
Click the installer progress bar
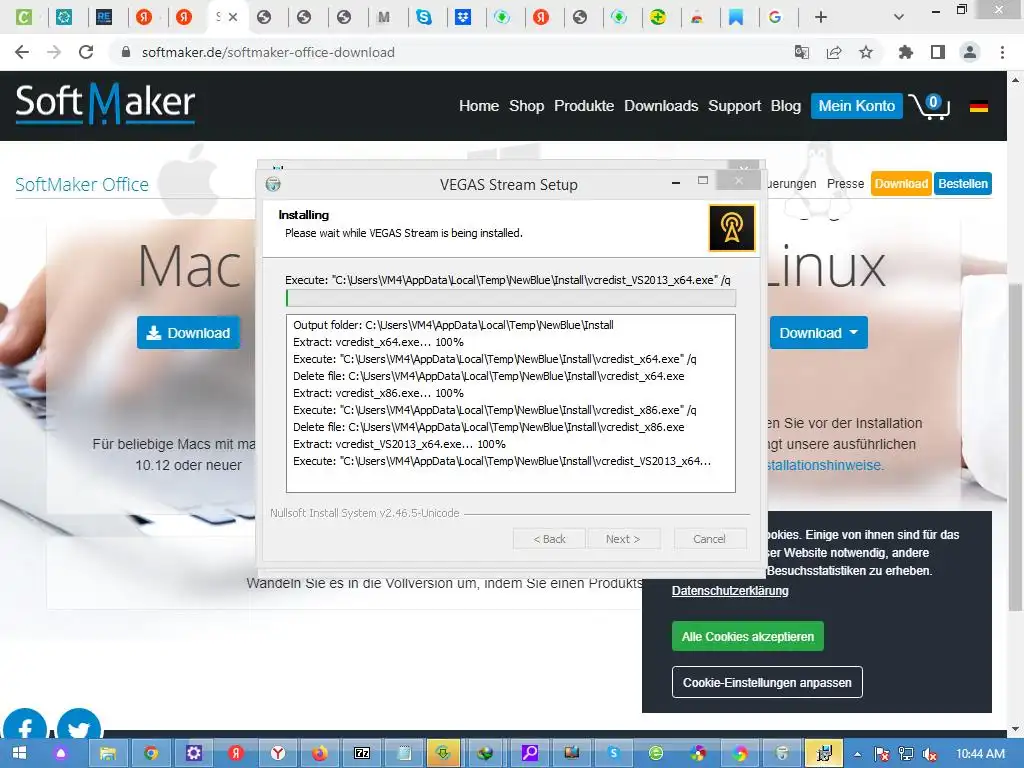click(511, 298)
